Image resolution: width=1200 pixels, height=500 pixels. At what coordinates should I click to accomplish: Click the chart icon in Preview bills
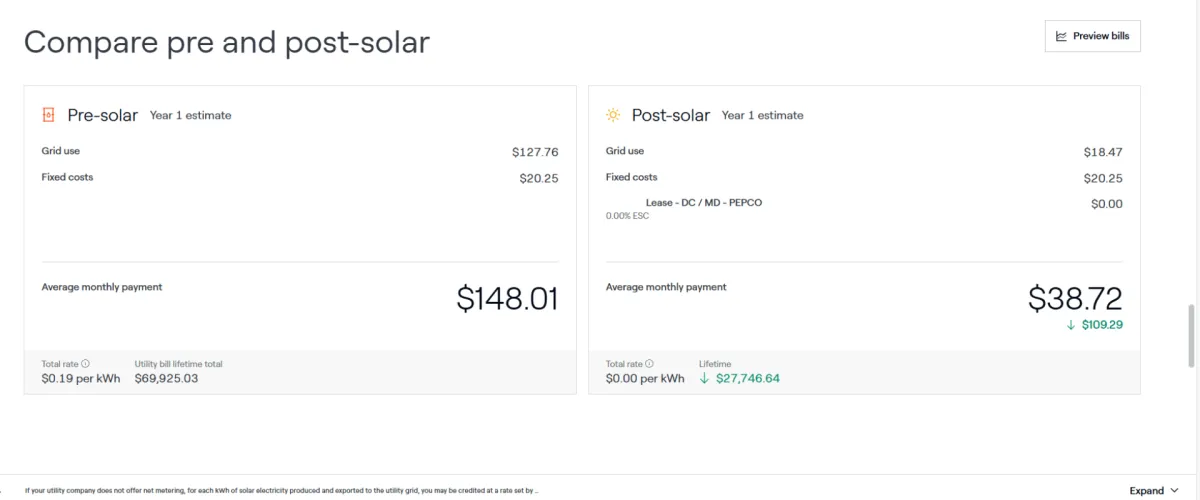tap(1062, 36)
